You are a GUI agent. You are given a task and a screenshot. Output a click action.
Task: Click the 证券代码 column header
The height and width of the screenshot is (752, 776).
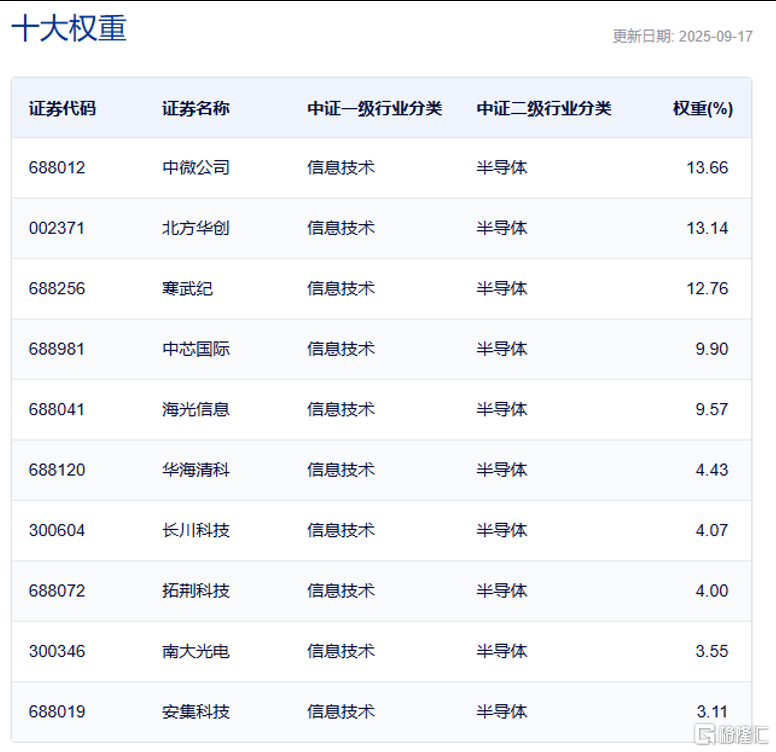coord(62,108)
